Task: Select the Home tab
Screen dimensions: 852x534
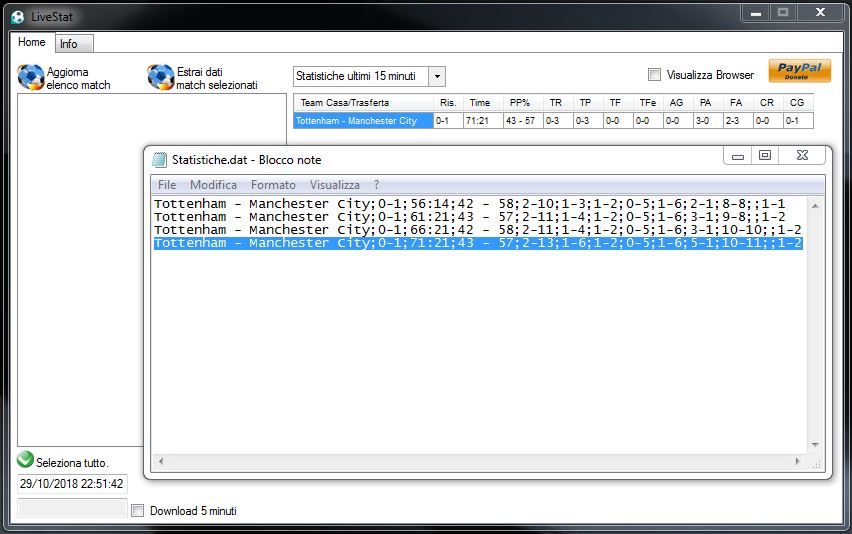Action: (32, 42)
